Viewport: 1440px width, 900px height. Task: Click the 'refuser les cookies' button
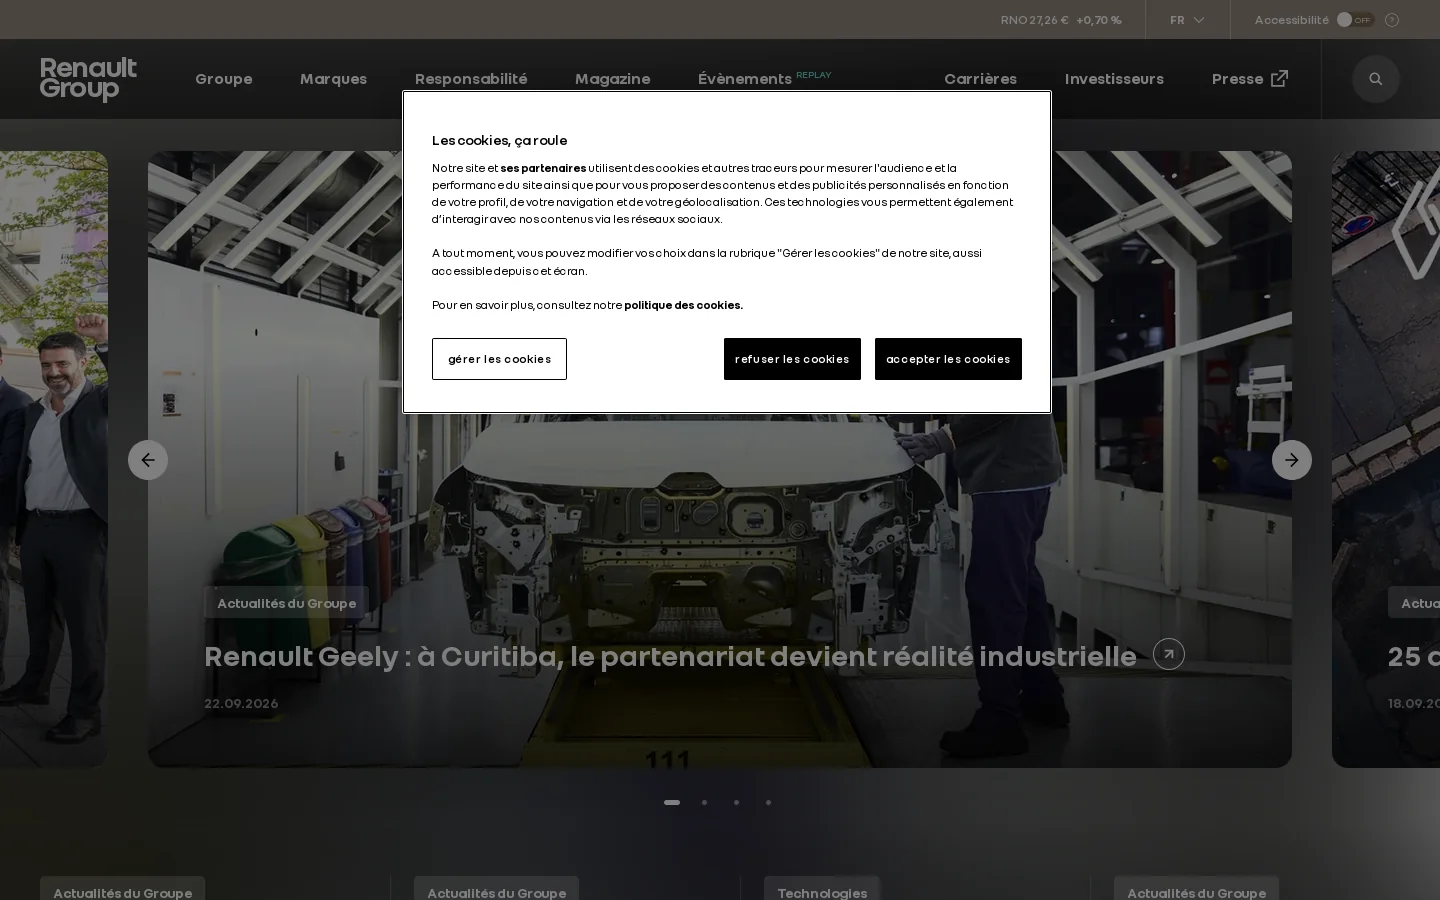pyautogui.click(x=792, y=359)
